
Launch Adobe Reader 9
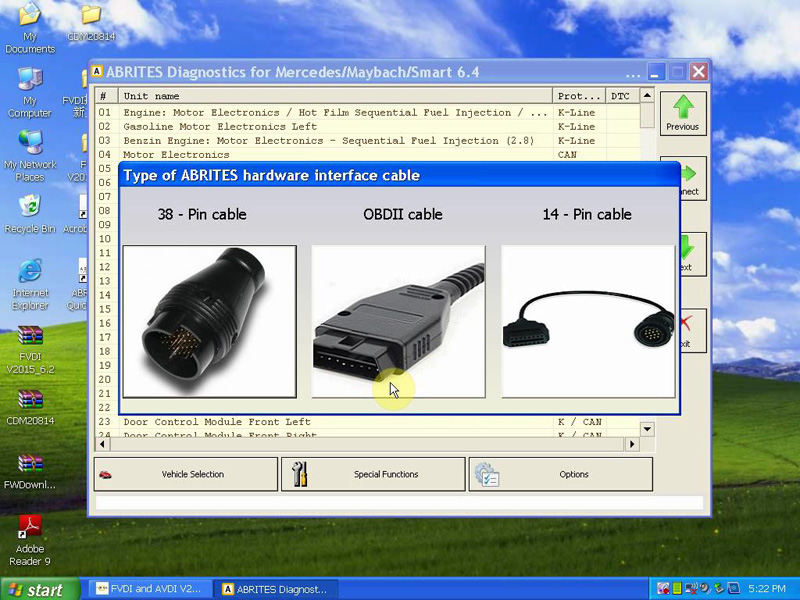(x=30, y=537)
